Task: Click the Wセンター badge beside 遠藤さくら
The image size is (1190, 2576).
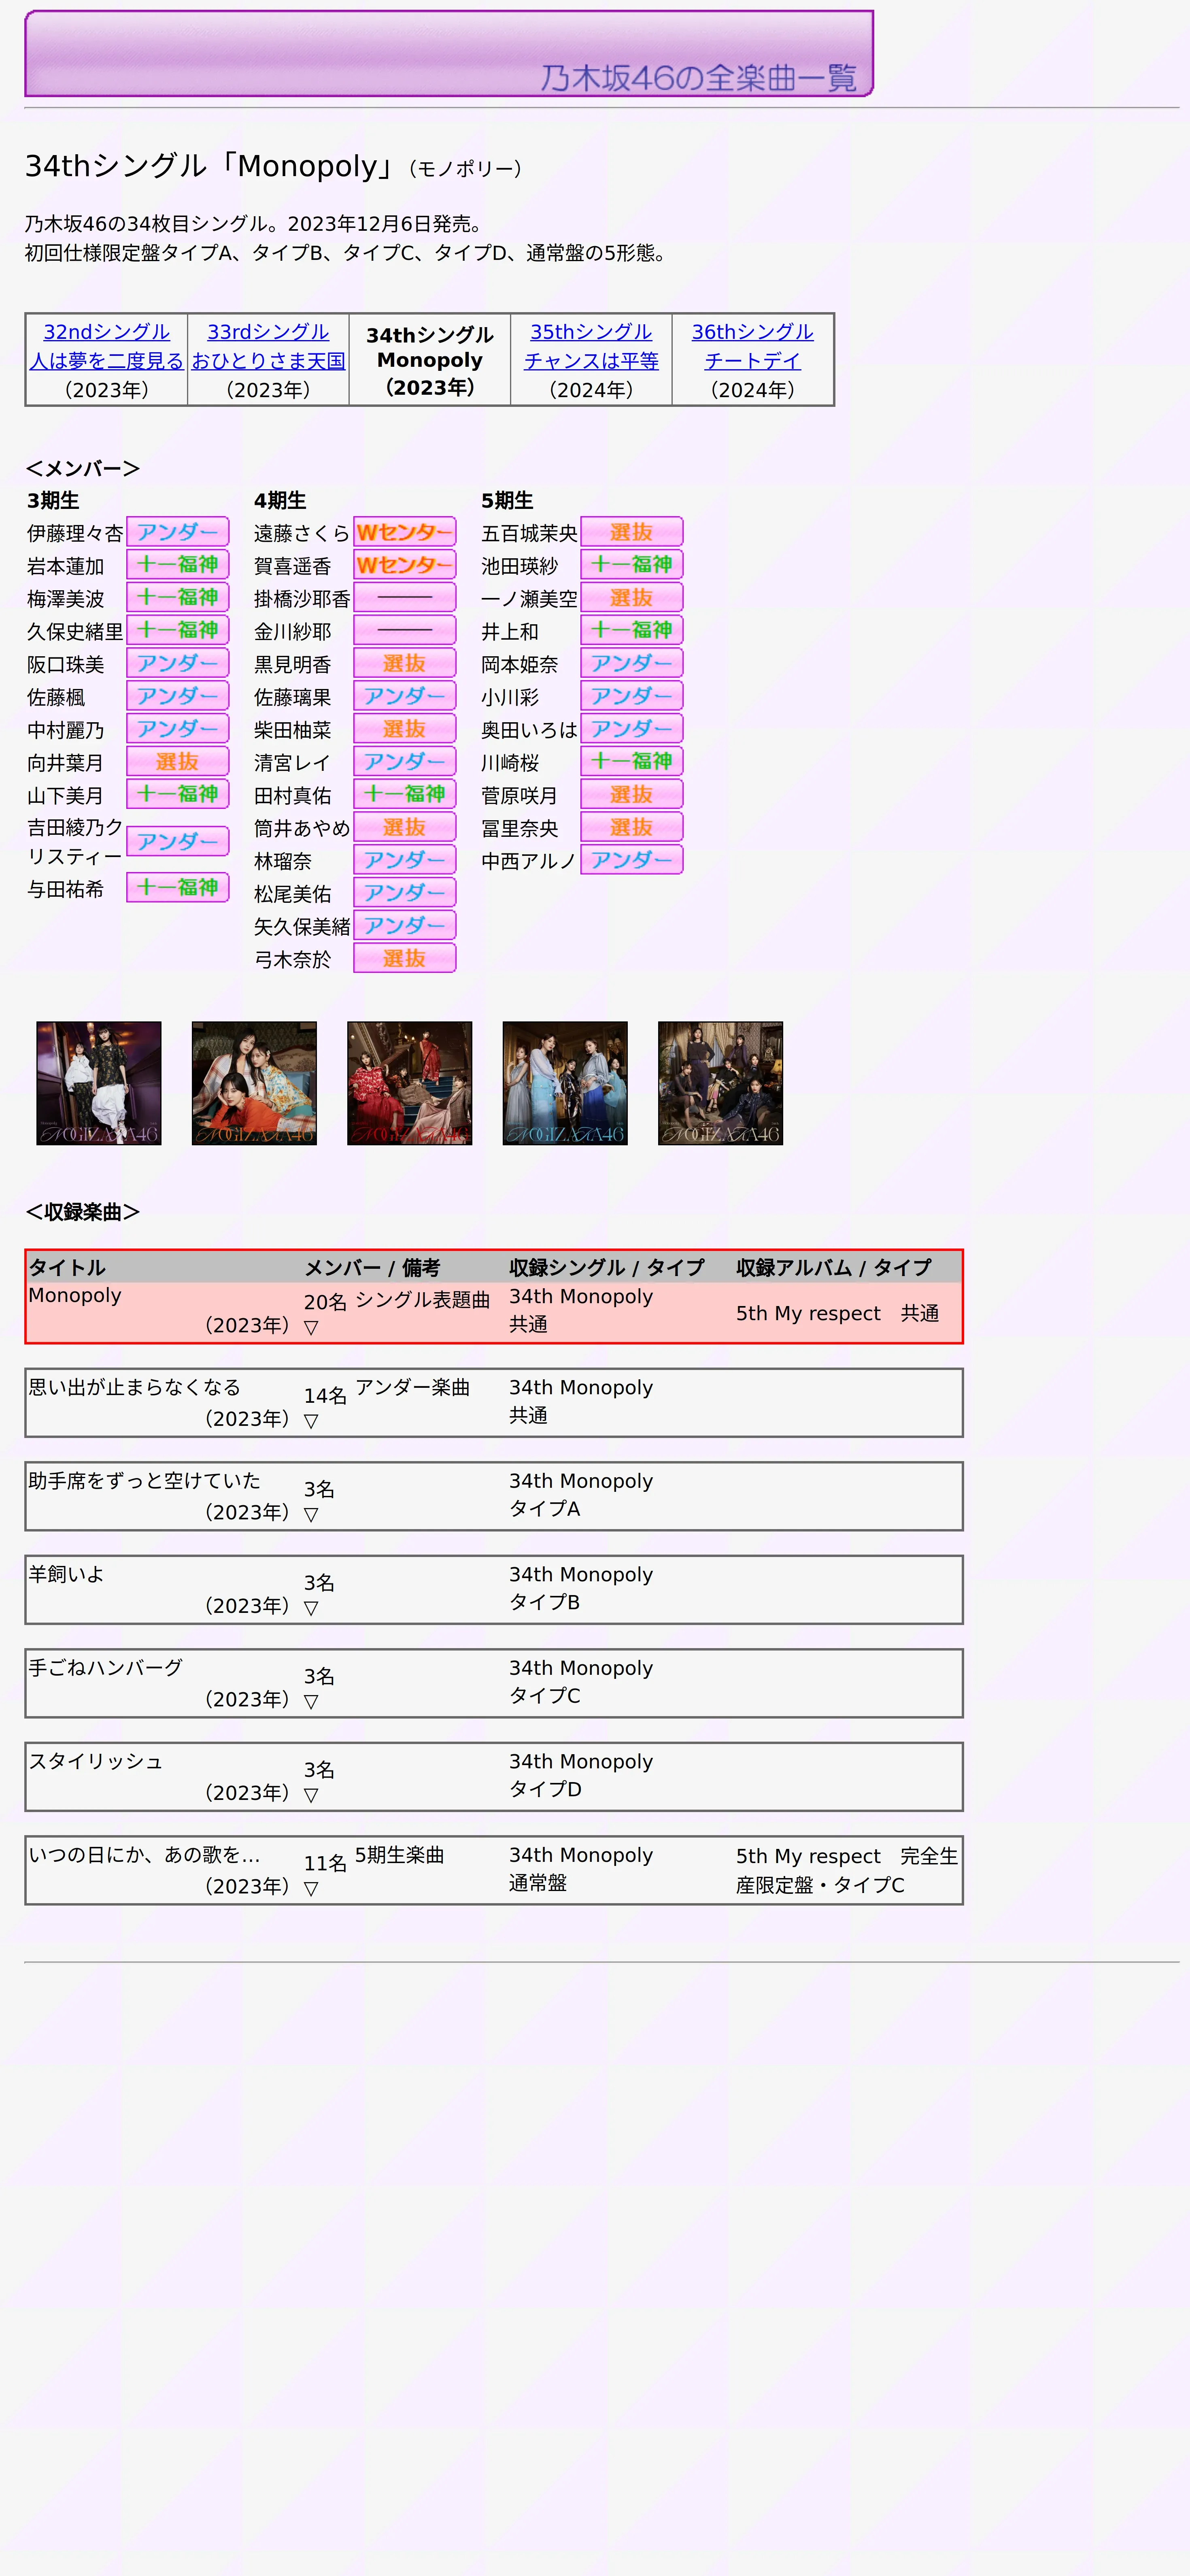Action: (404, 532)
